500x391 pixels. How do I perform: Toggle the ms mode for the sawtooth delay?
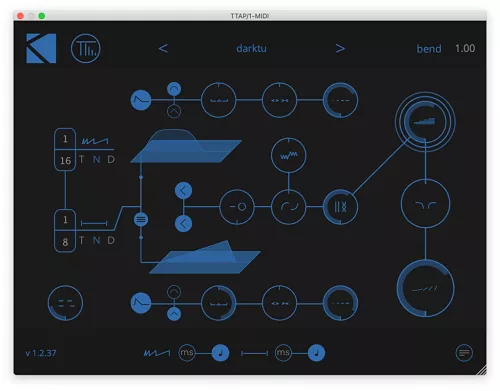pos(187,353)
